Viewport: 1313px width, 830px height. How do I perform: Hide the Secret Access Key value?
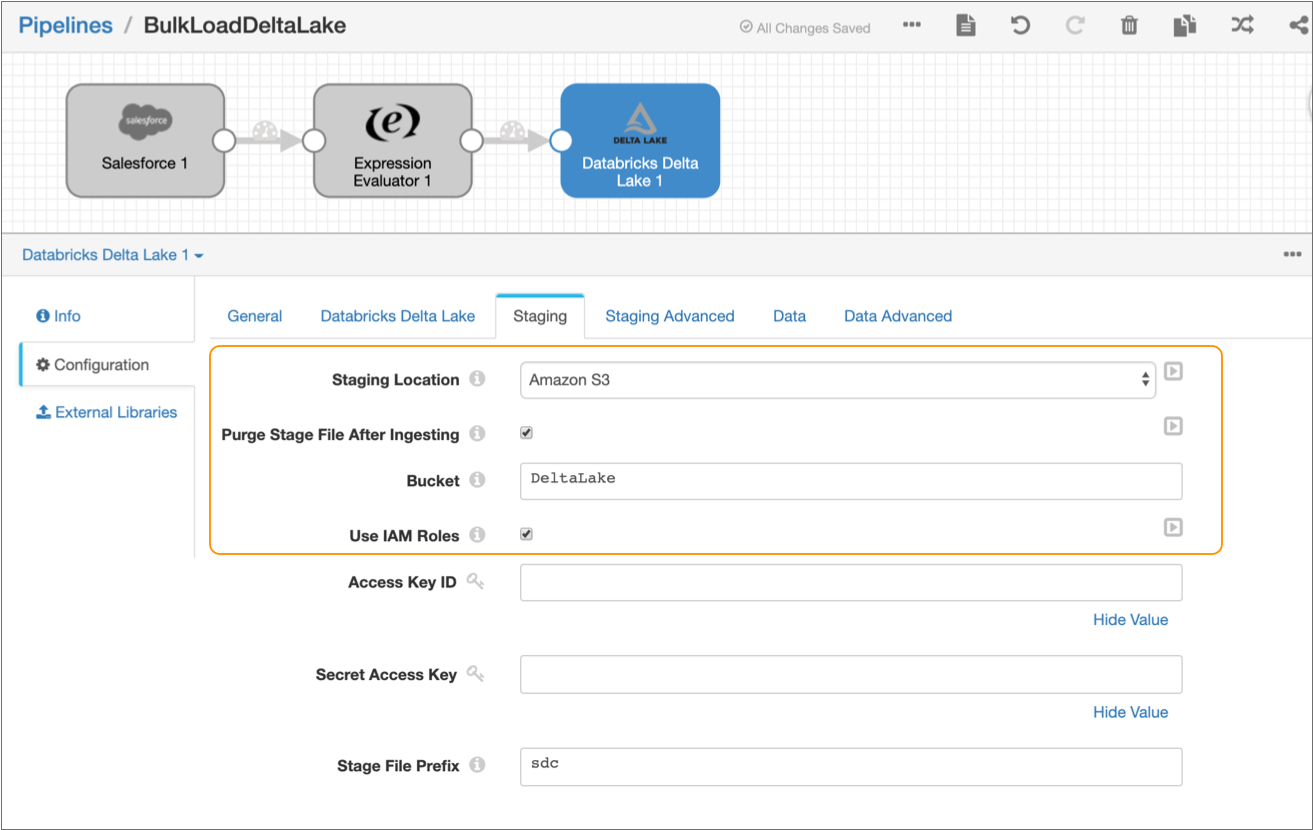click(1130, 712)
